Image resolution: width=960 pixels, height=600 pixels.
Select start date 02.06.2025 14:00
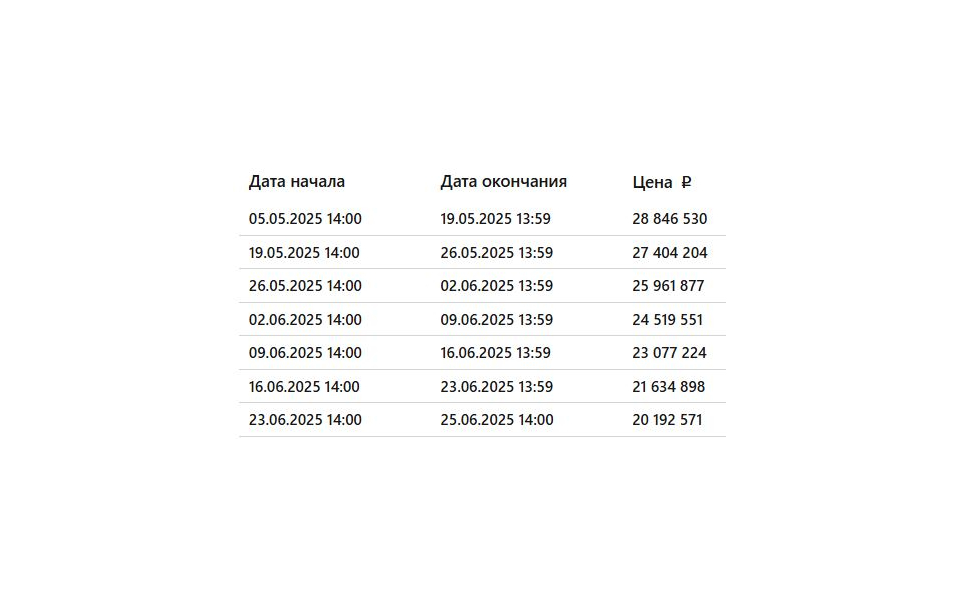pos(305,320)
